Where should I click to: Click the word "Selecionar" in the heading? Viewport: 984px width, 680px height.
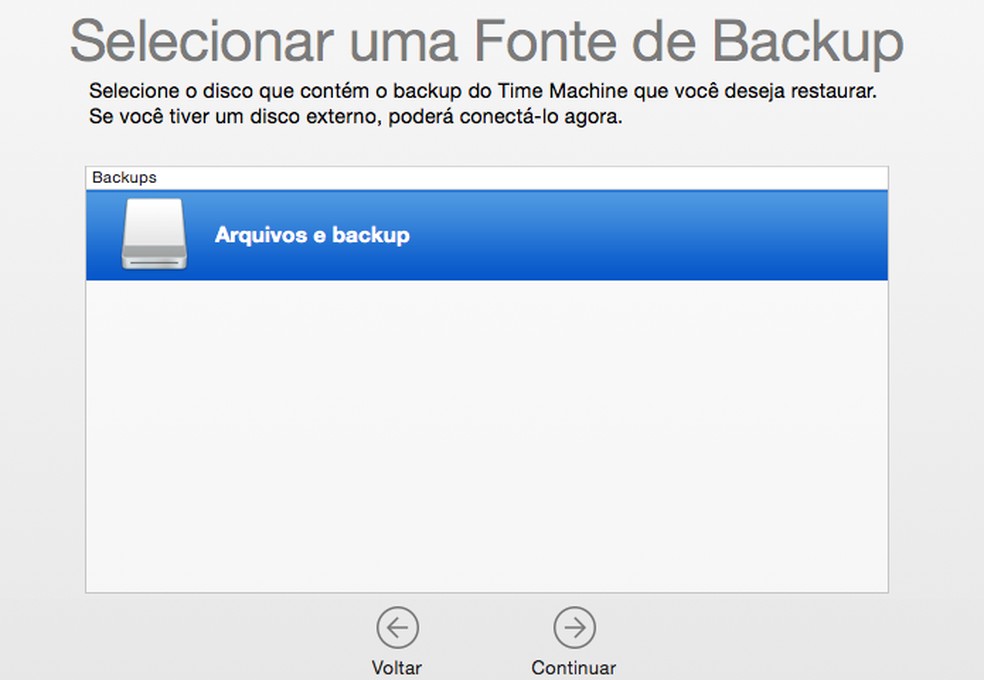pos(201,43)
